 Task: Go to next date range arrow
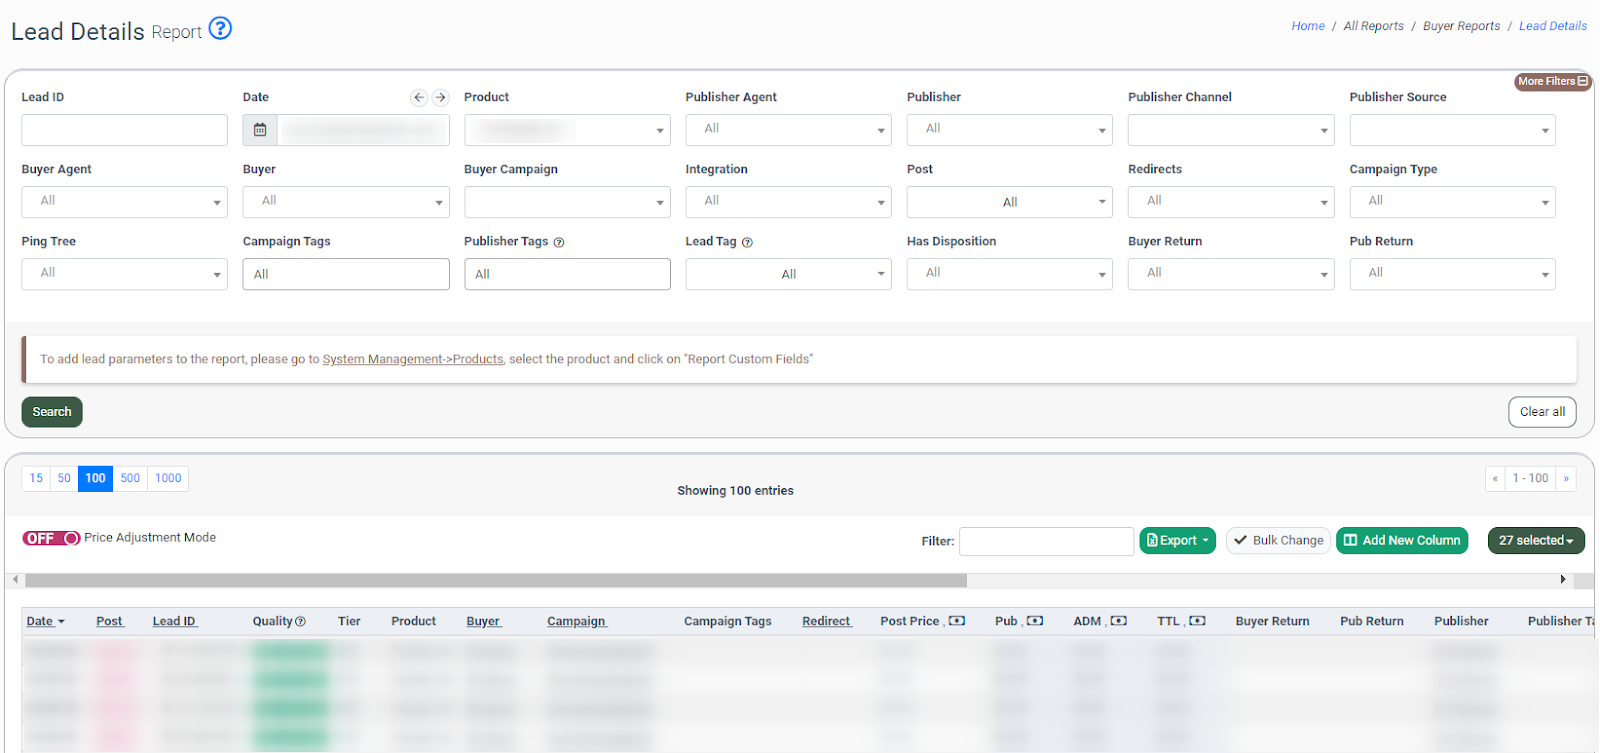tap(440, 98)
